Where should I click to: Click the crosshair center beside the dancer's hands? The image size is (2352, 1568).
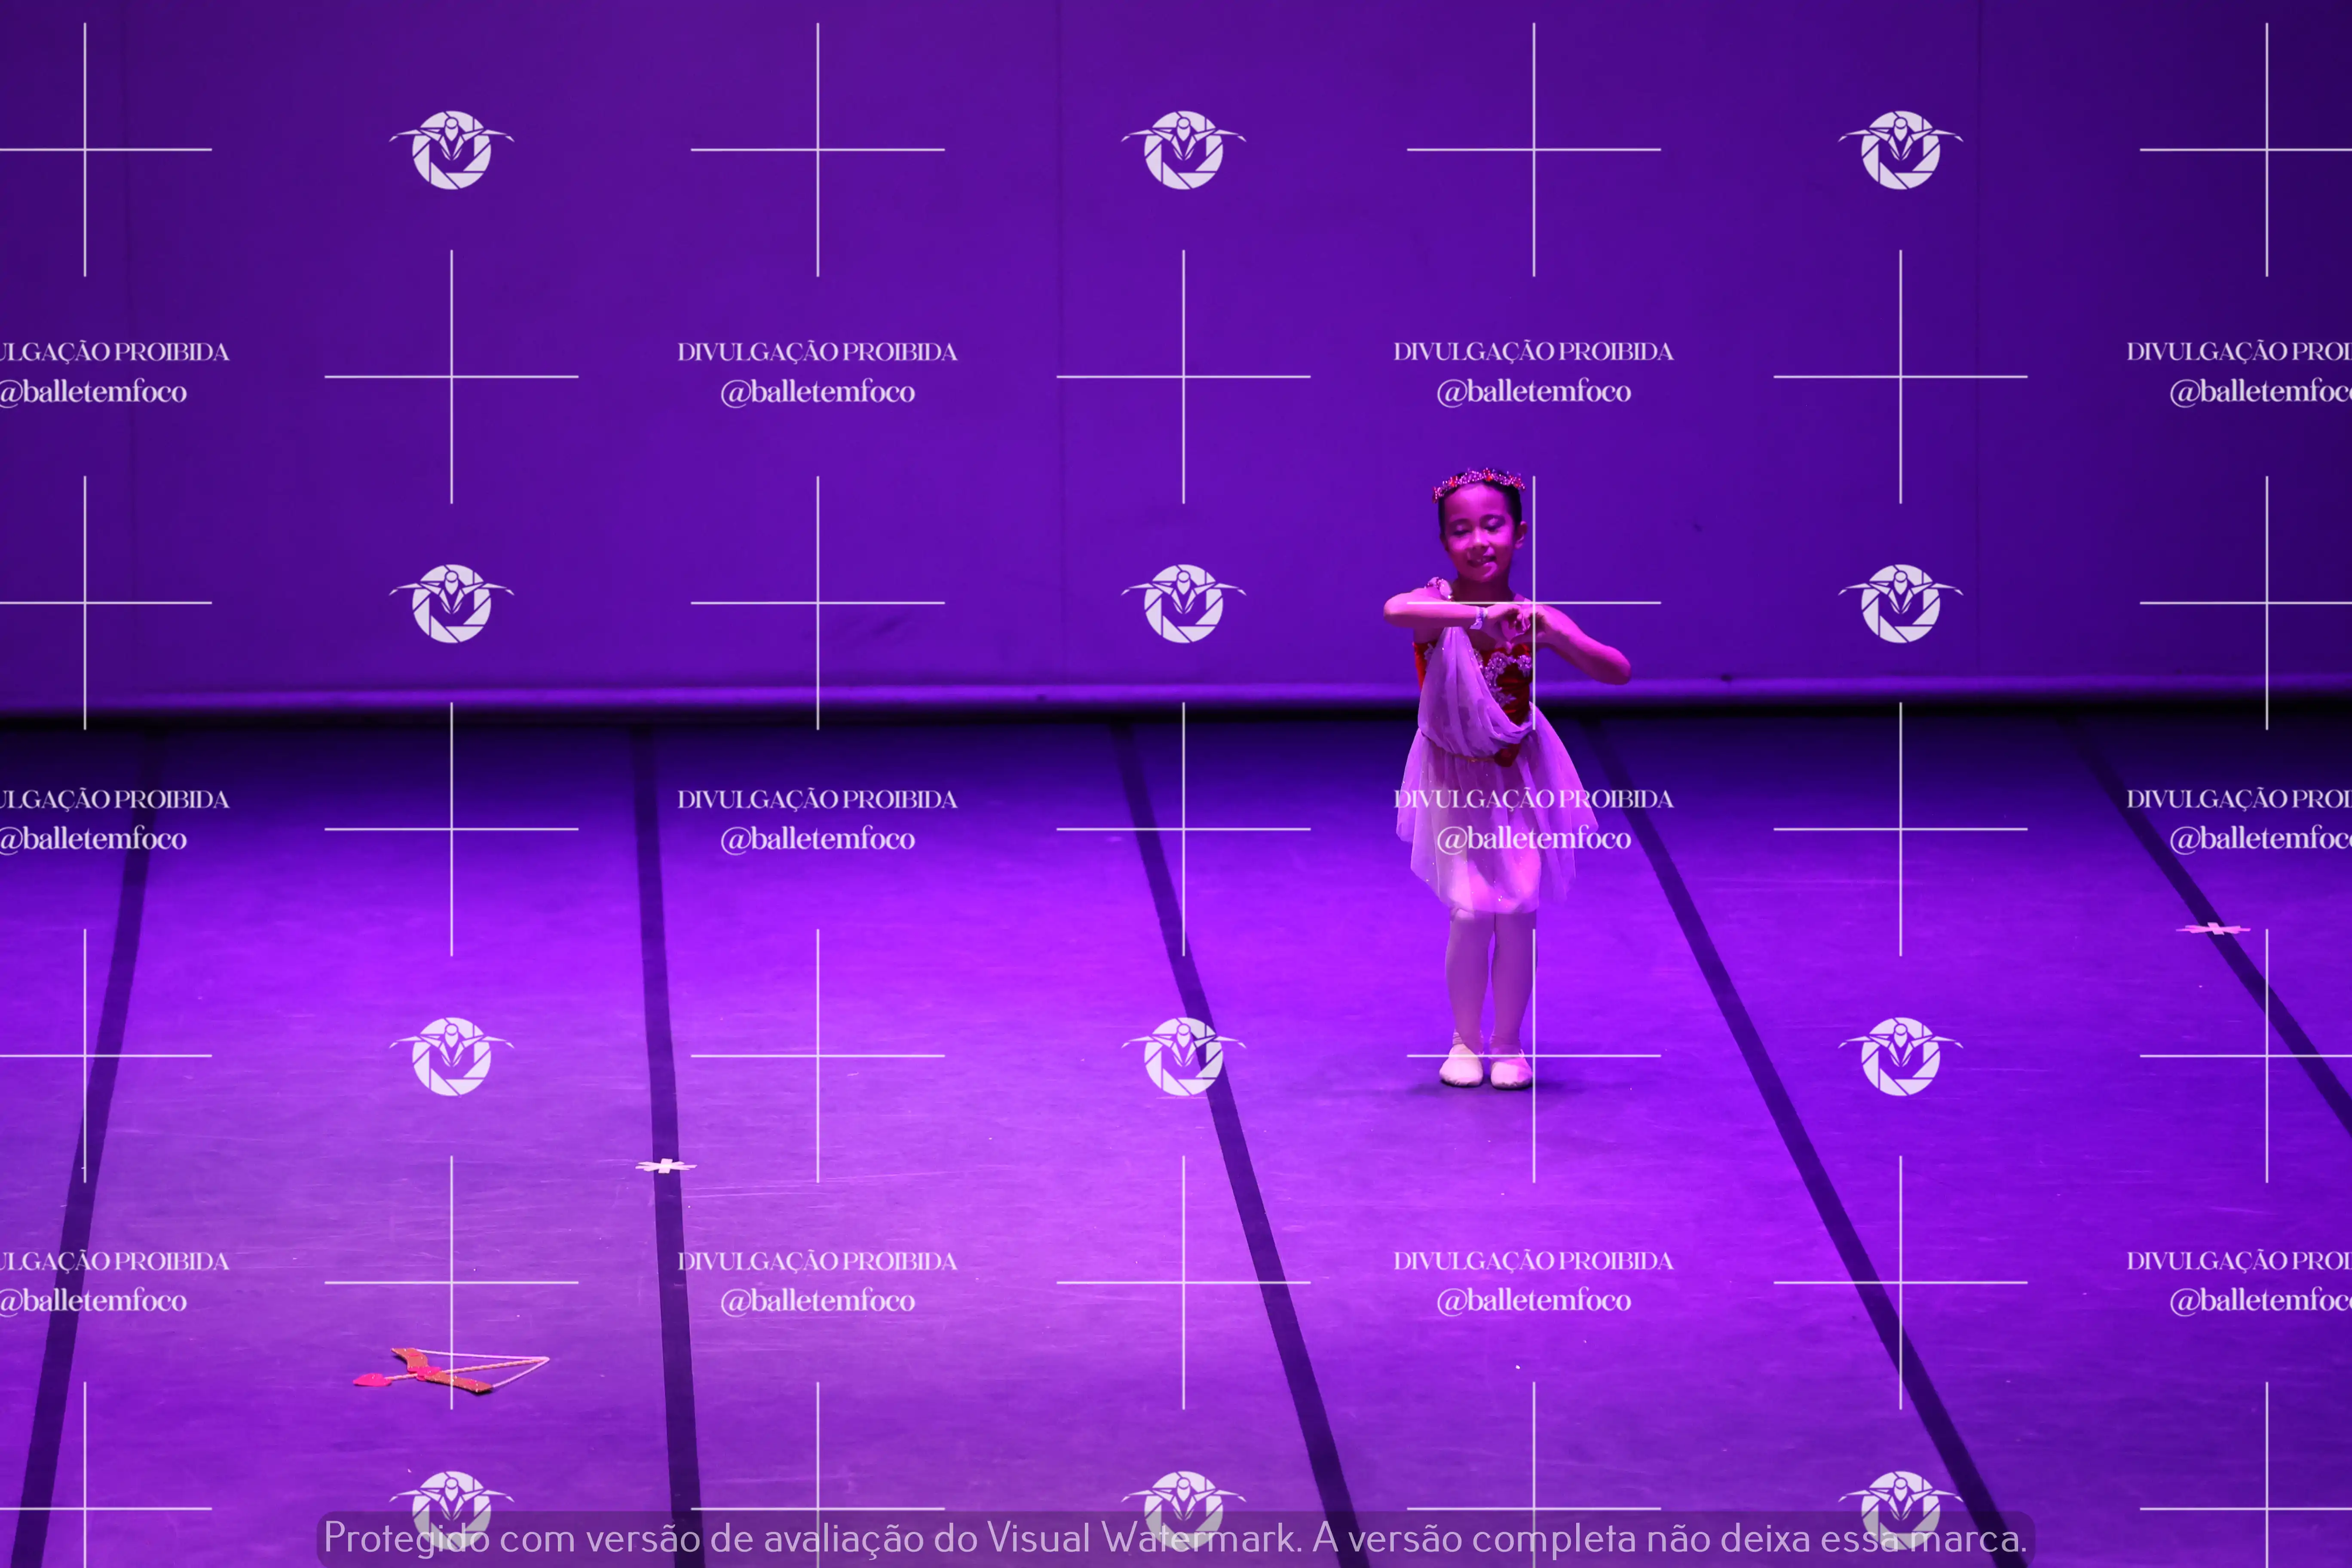pyautogui.click(x=1534, y=603)
